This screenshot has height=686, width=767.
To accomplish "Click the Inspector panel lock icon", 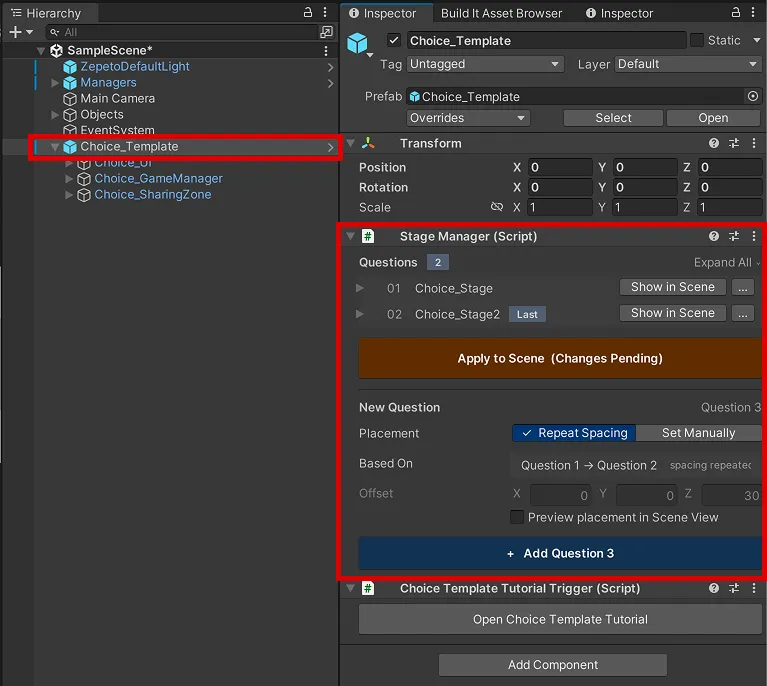I will [736, 12].
